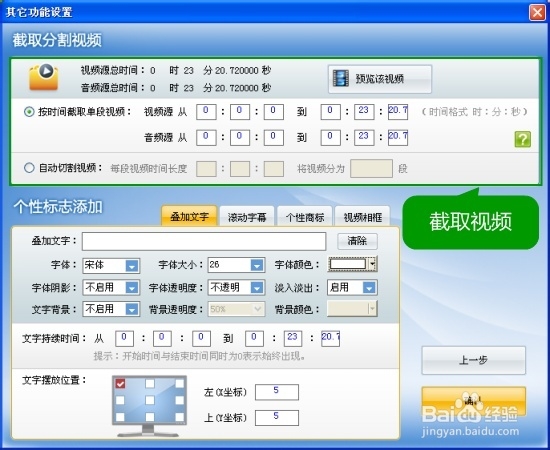Check the middle-left text position box

pos(120,400)
